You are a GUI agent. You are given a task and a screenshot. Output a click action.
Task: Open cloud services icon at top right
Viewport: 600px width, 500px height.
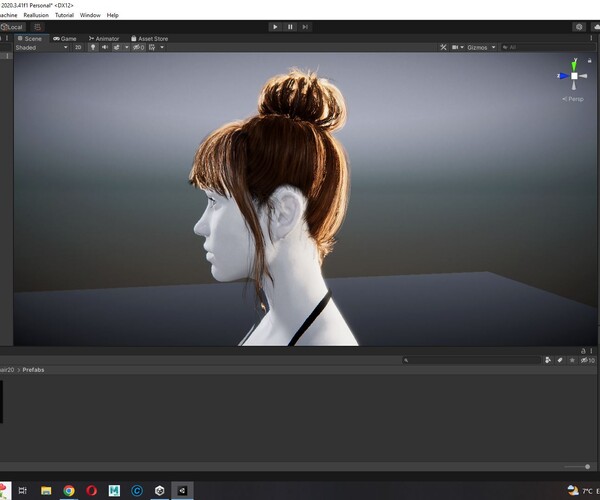596,27
